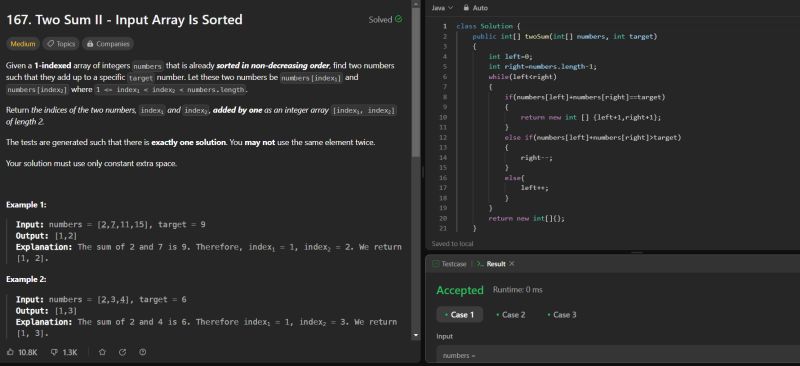The width and height of the screenshot is (800, 366).
Task: Open the Java language dropdown
Action: tap(442, 8)
